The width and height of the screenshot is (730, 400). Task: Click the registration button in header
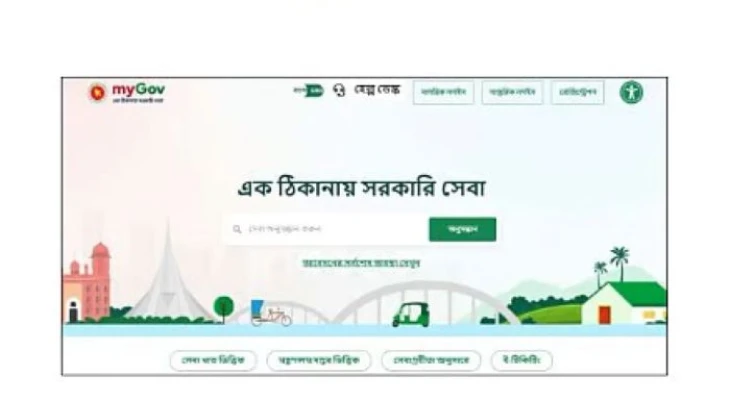pos(578,92)
